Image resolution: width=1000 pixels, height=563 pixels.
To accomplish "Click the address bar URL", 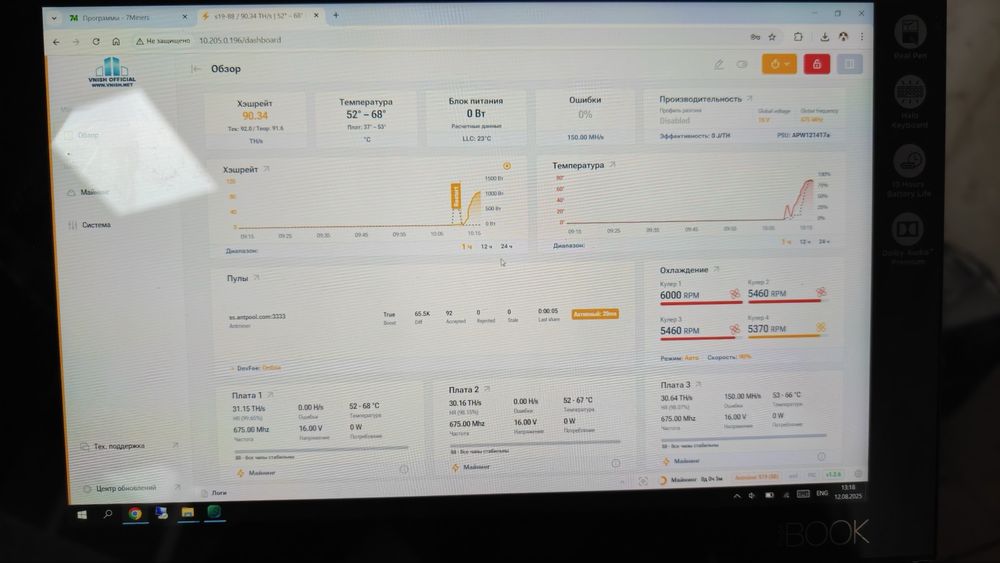I will pyautogui.click(x=240, y=40).
